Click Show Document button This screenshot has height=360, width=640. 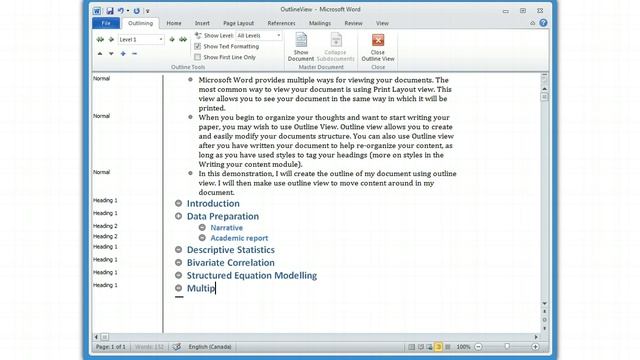point(301,47)
